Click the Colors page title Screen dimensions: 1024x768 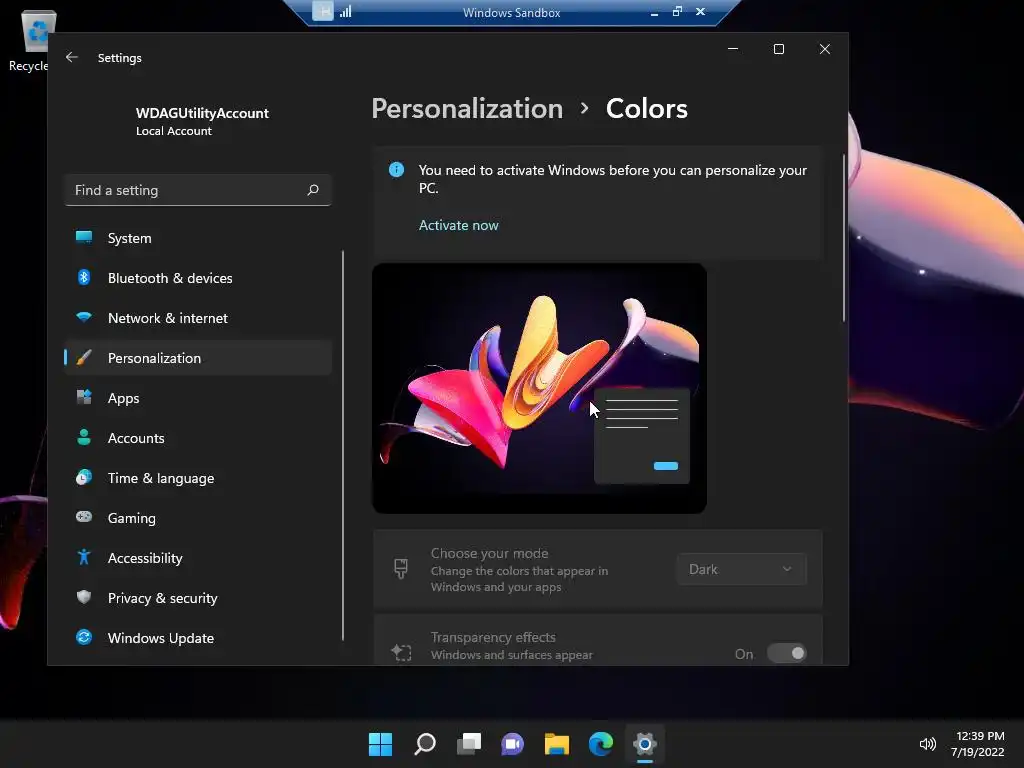pos(647,108)
